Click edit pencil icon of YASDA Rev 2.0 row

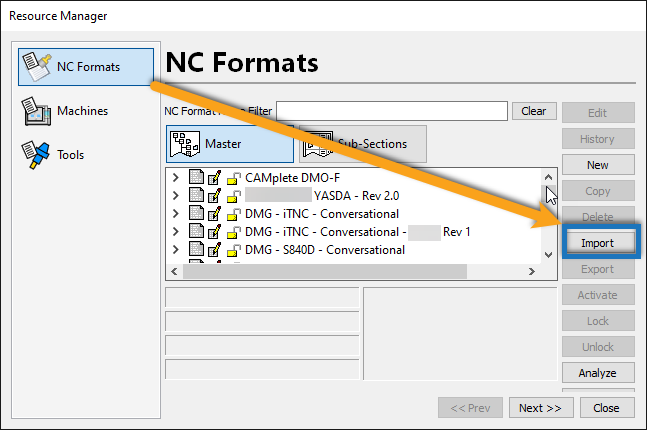(215, 196)
